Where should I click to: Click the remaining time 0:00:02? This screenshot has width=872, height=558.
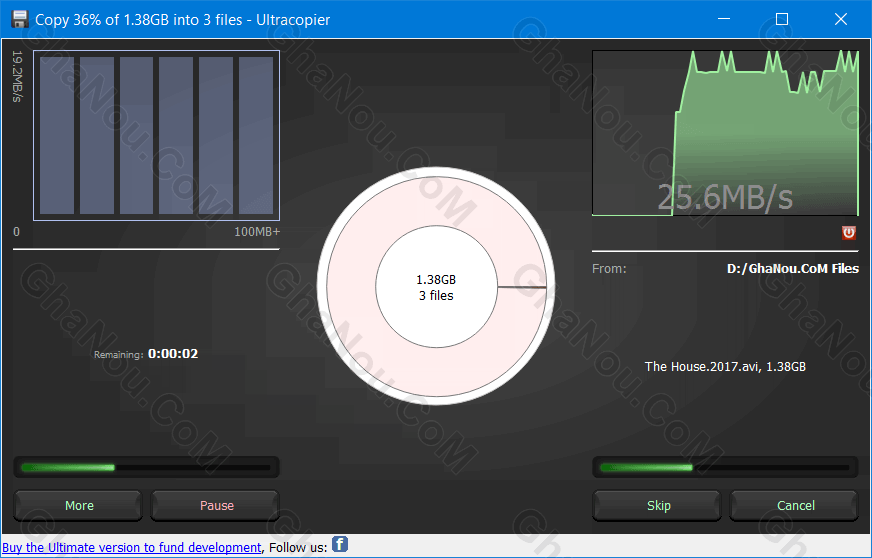pyautogui.click(x=173, y=354)
